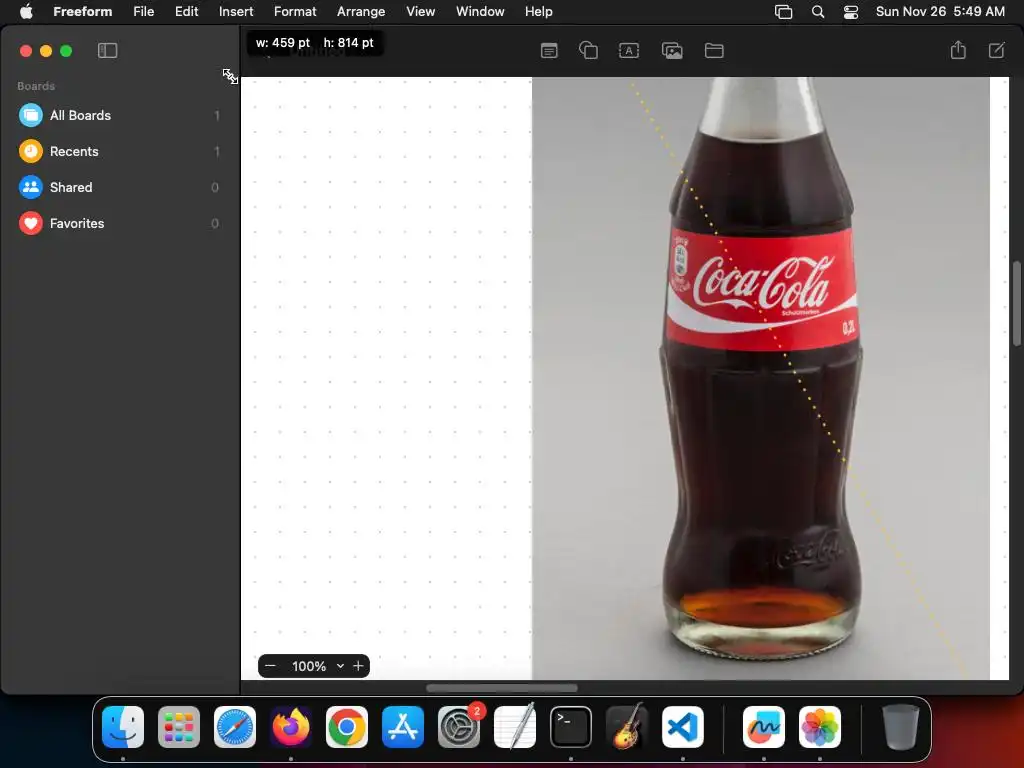This screenshot has height=768, width=1024.
Task: Toggle the sidebar panel button
Action: (107, 51)
